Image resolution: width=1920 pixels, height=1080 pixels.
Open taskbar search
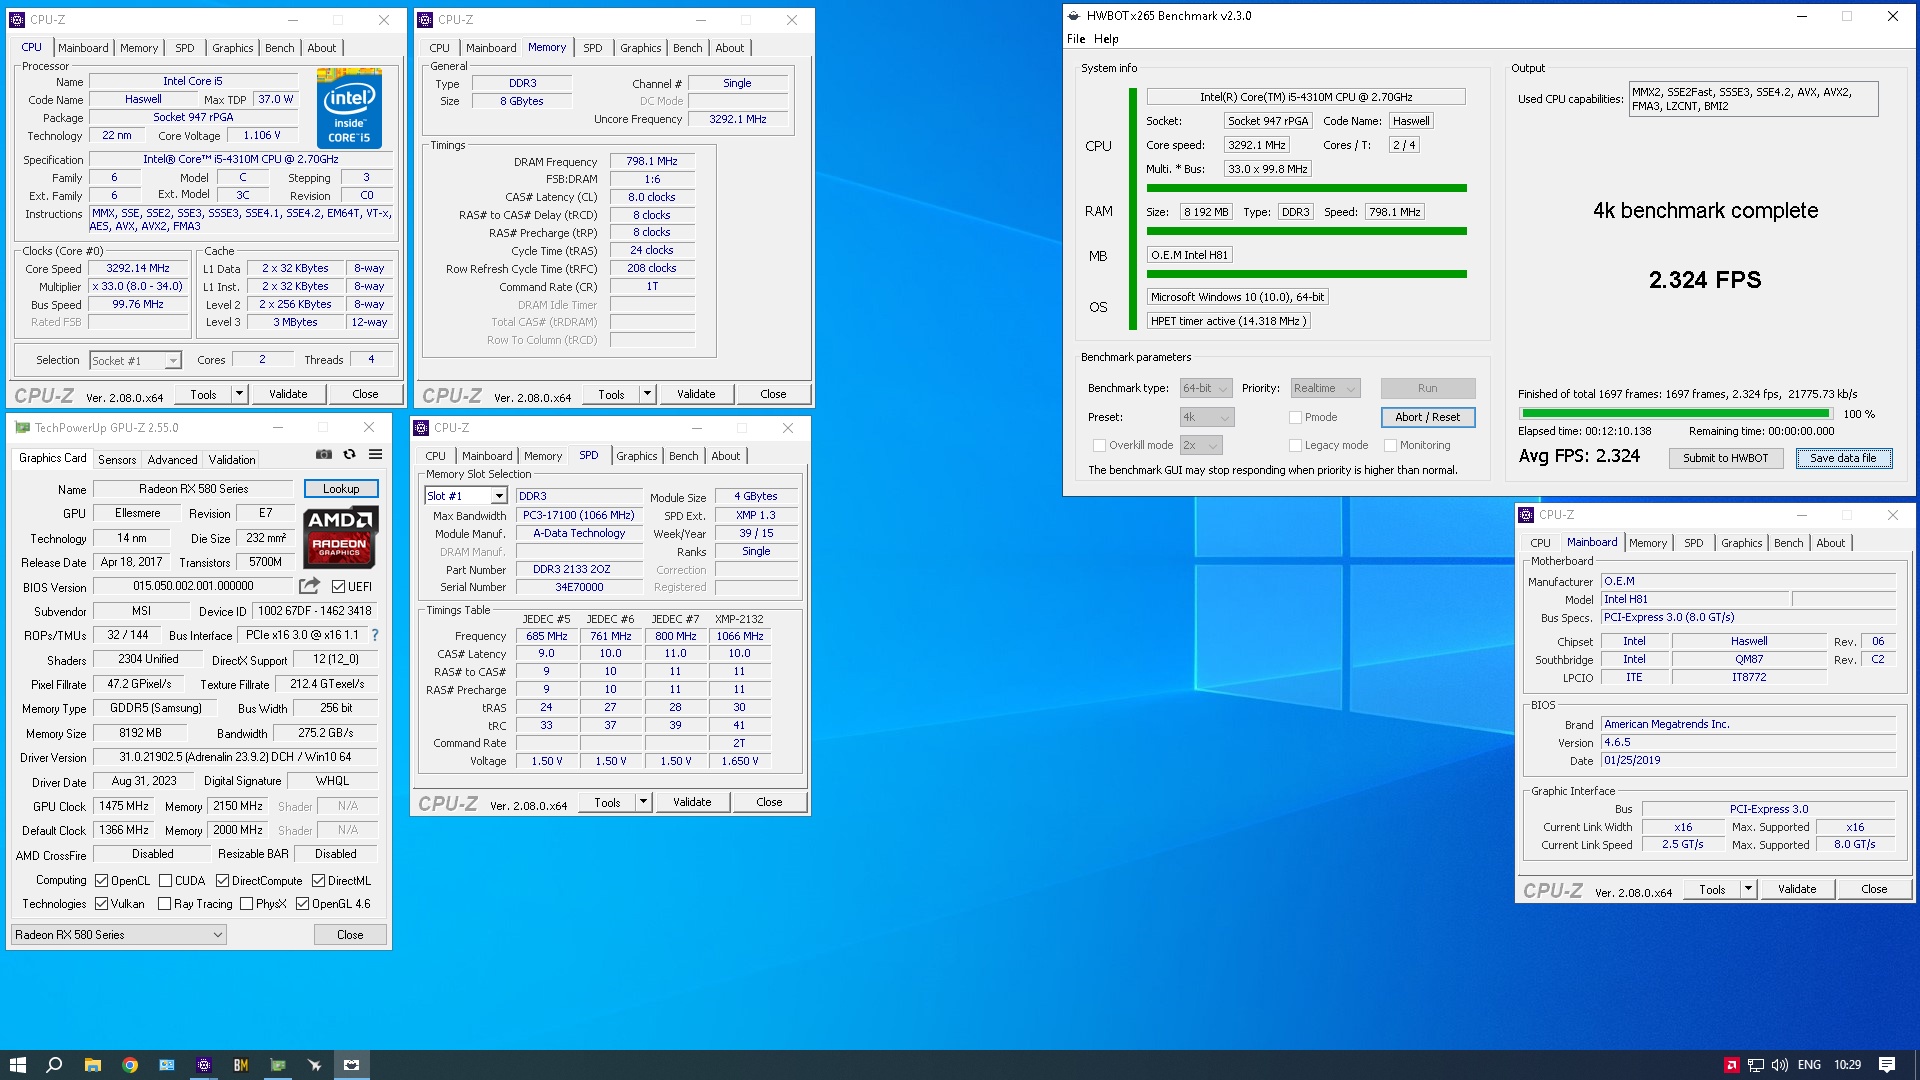(x=54, y=1065)
